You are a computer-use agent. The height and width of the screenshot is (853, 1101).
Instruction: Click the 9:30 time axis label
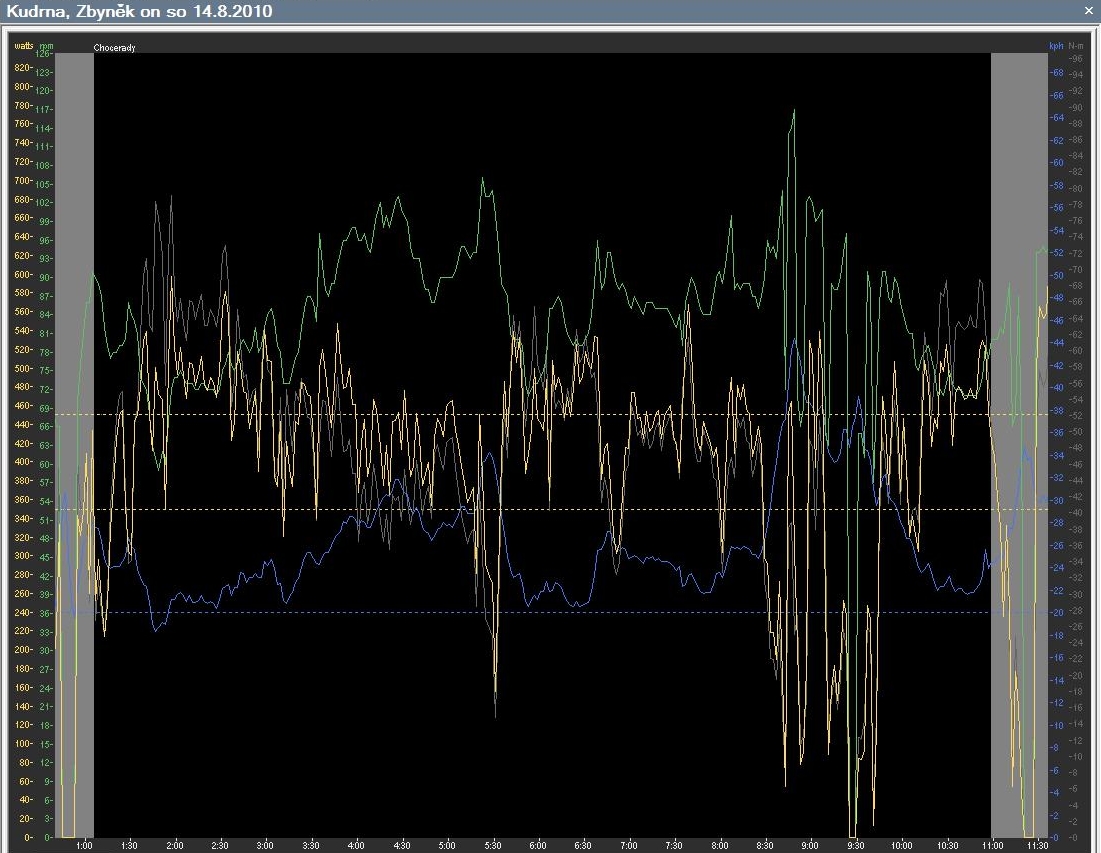tap(855, 845)
